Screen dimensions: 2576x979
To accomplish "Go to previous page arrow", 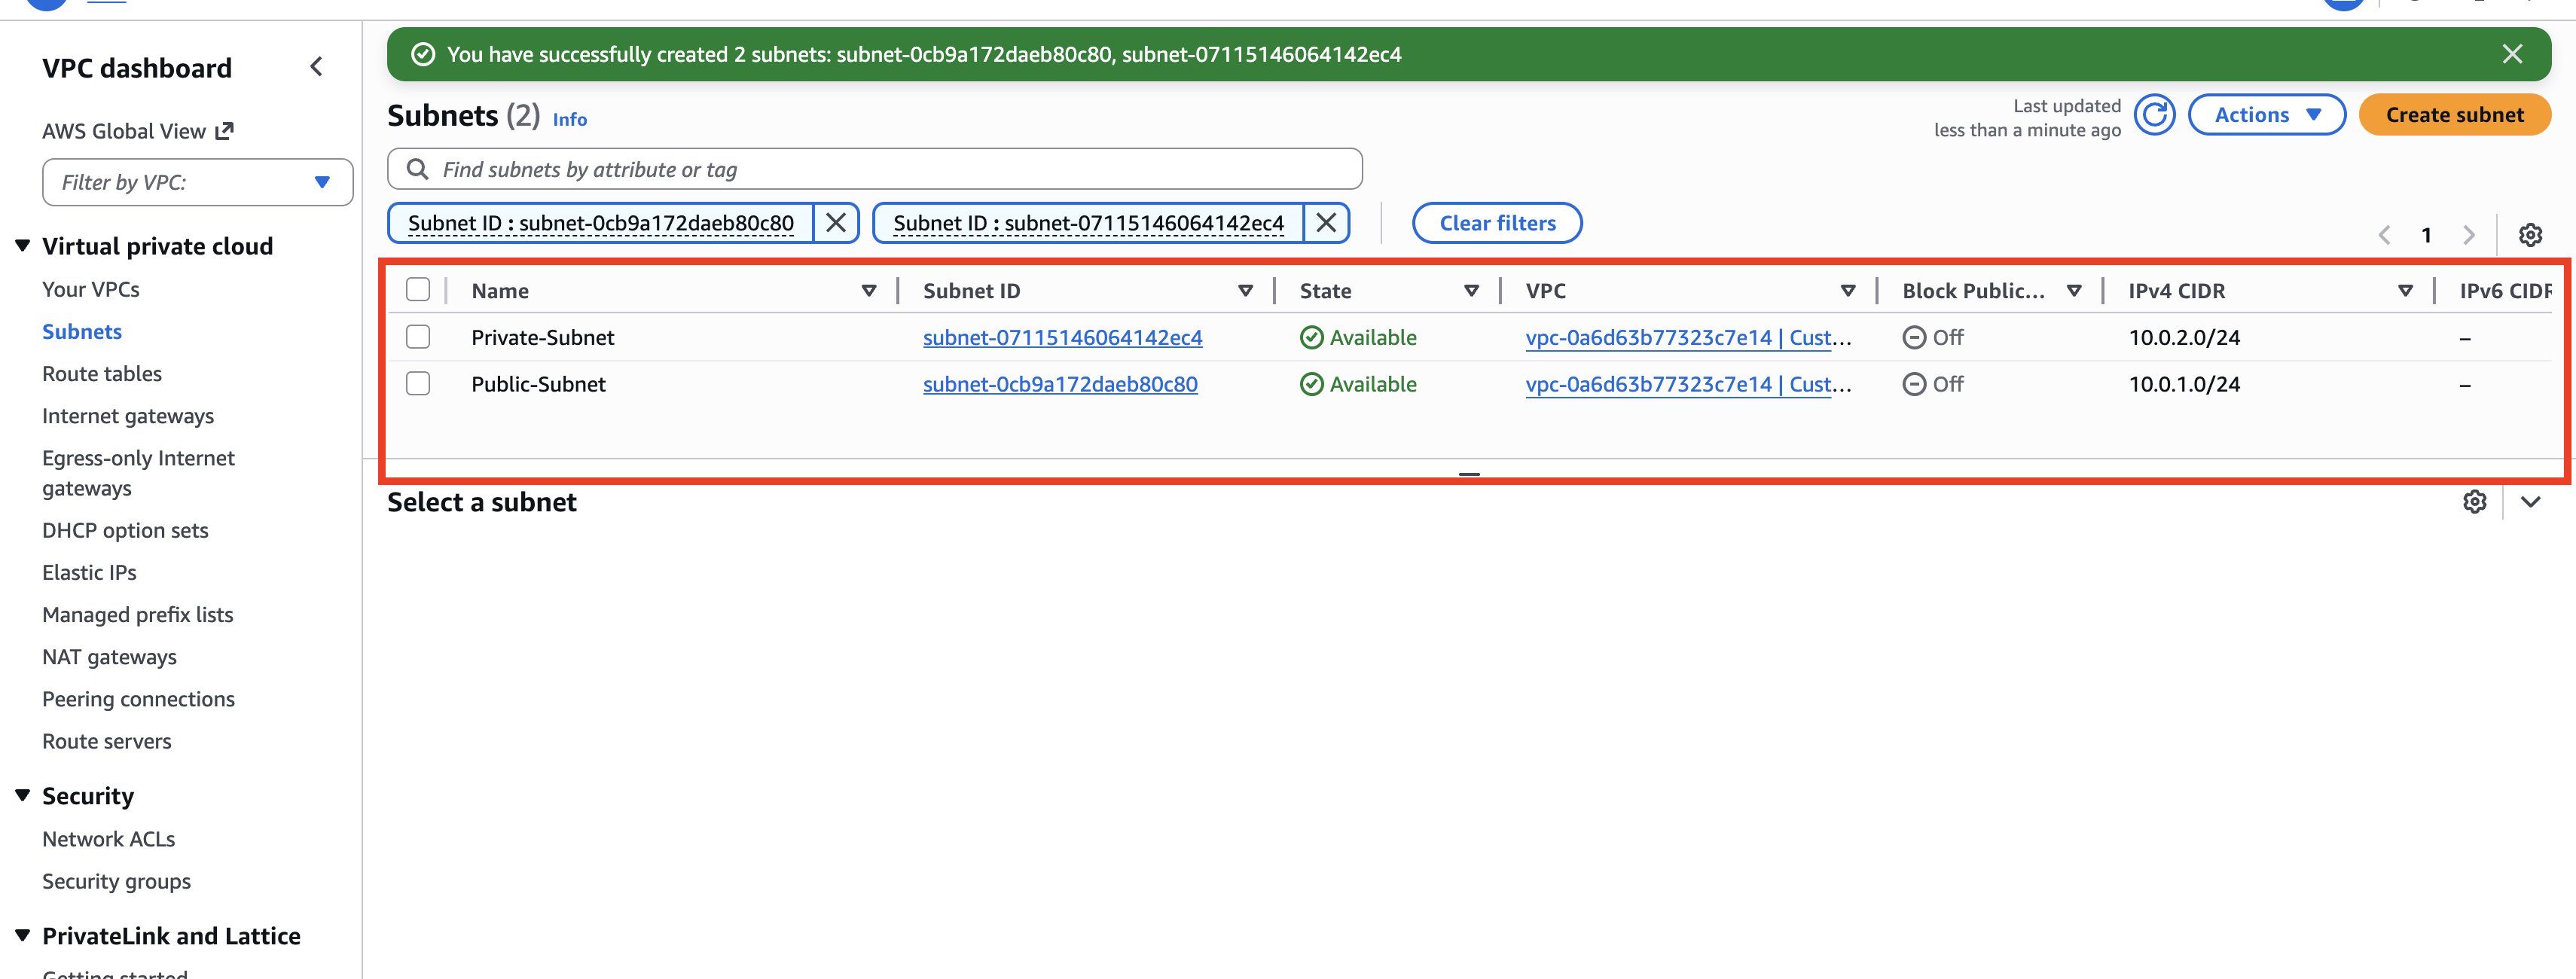I will [2385, 235].
